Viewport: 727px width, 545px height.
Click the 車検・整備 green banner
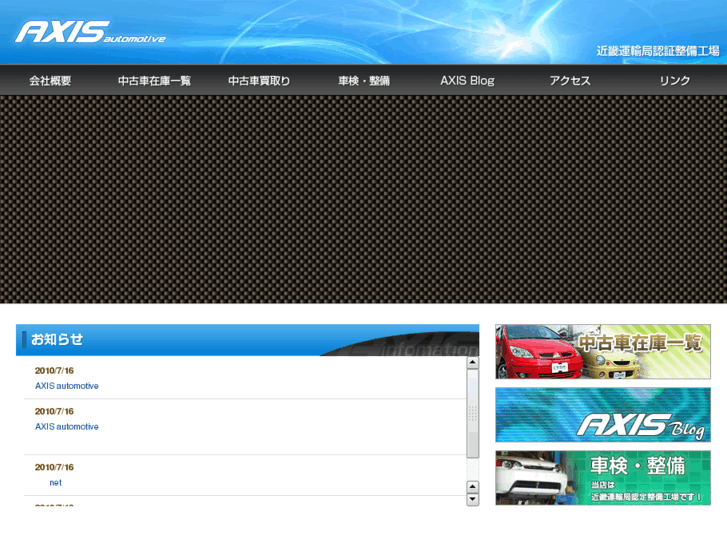pos(603,478)
